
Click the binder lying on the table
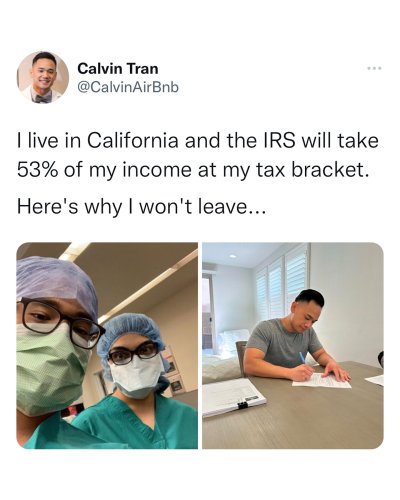pos(233,397)
